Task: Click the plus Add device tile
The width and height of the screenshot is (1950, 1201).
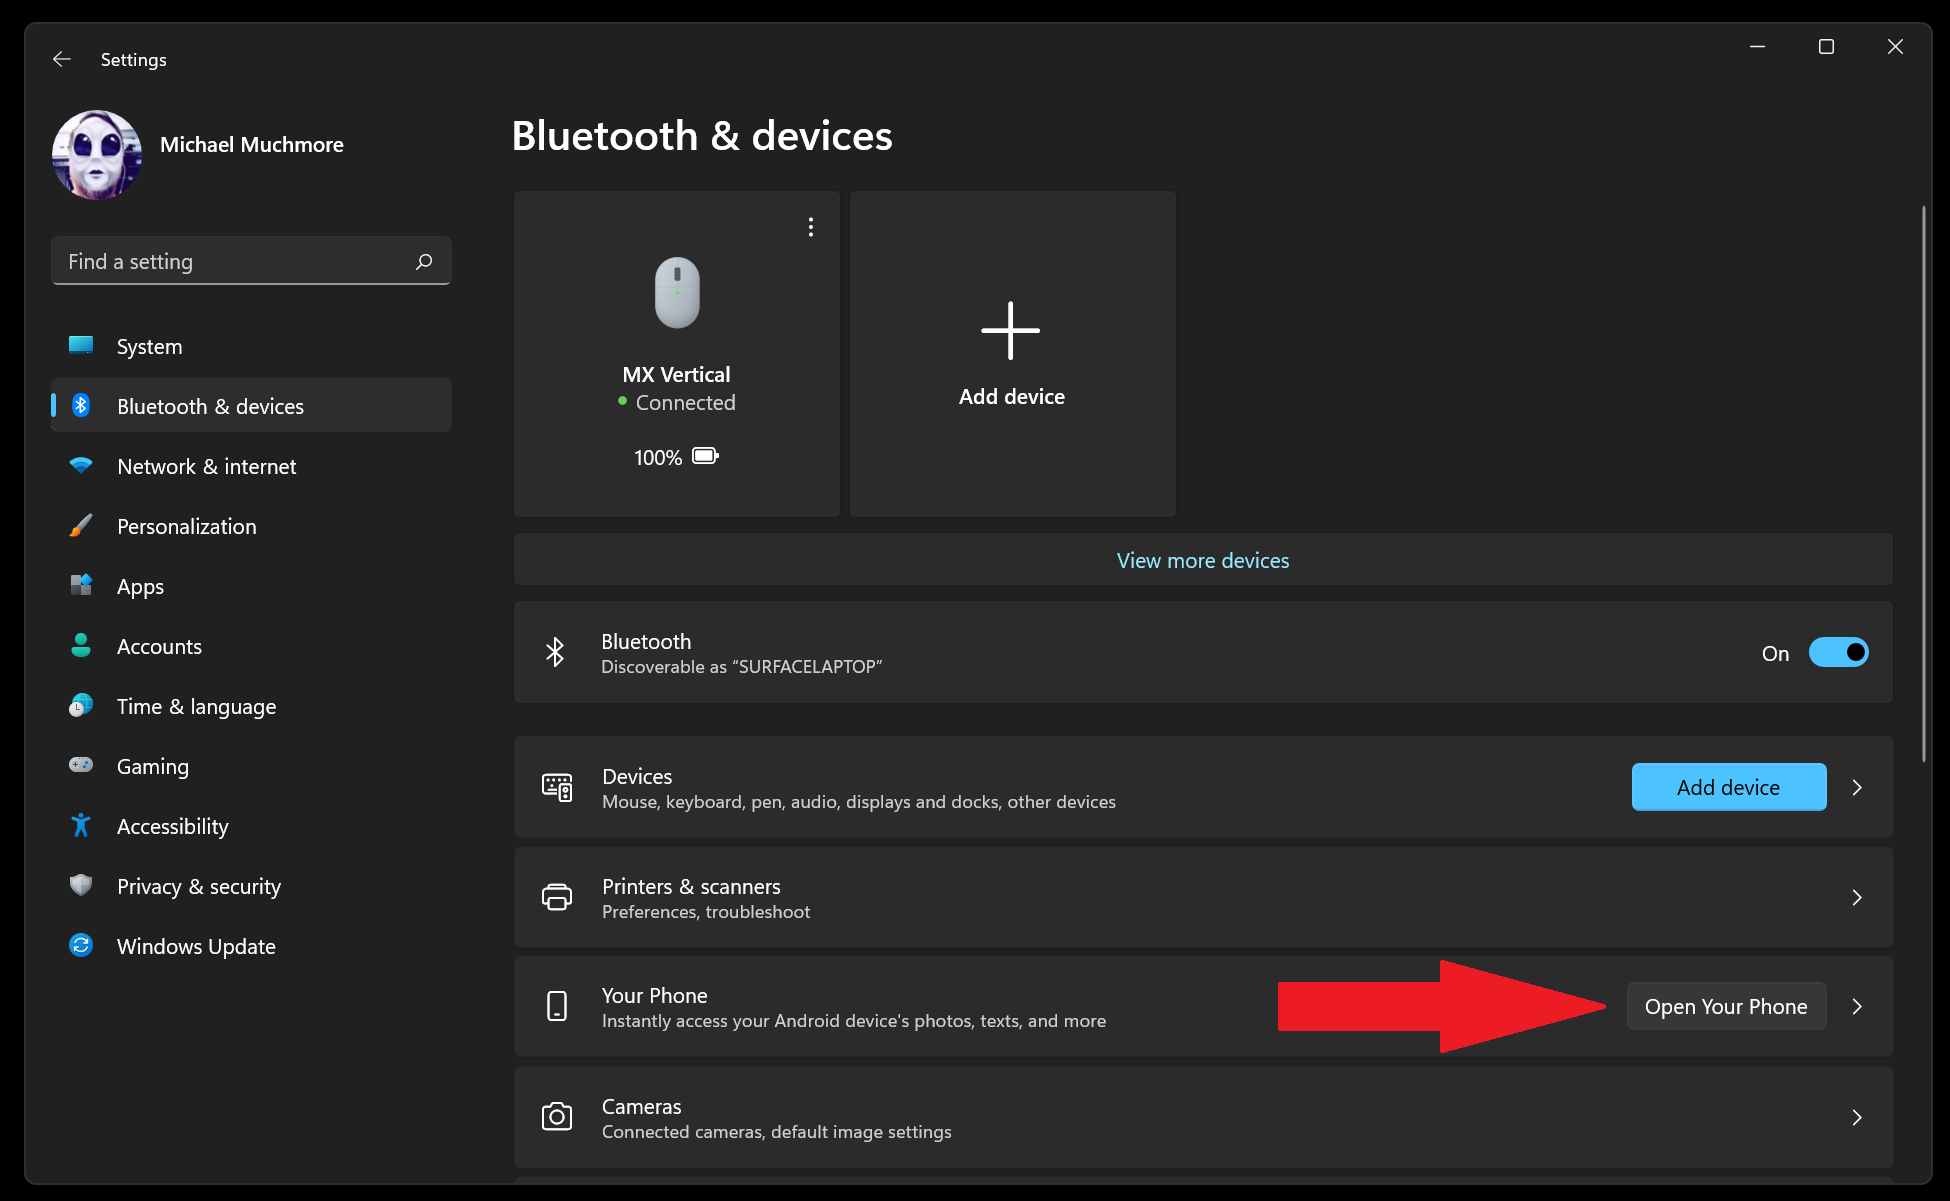Action: (1011, 353)
